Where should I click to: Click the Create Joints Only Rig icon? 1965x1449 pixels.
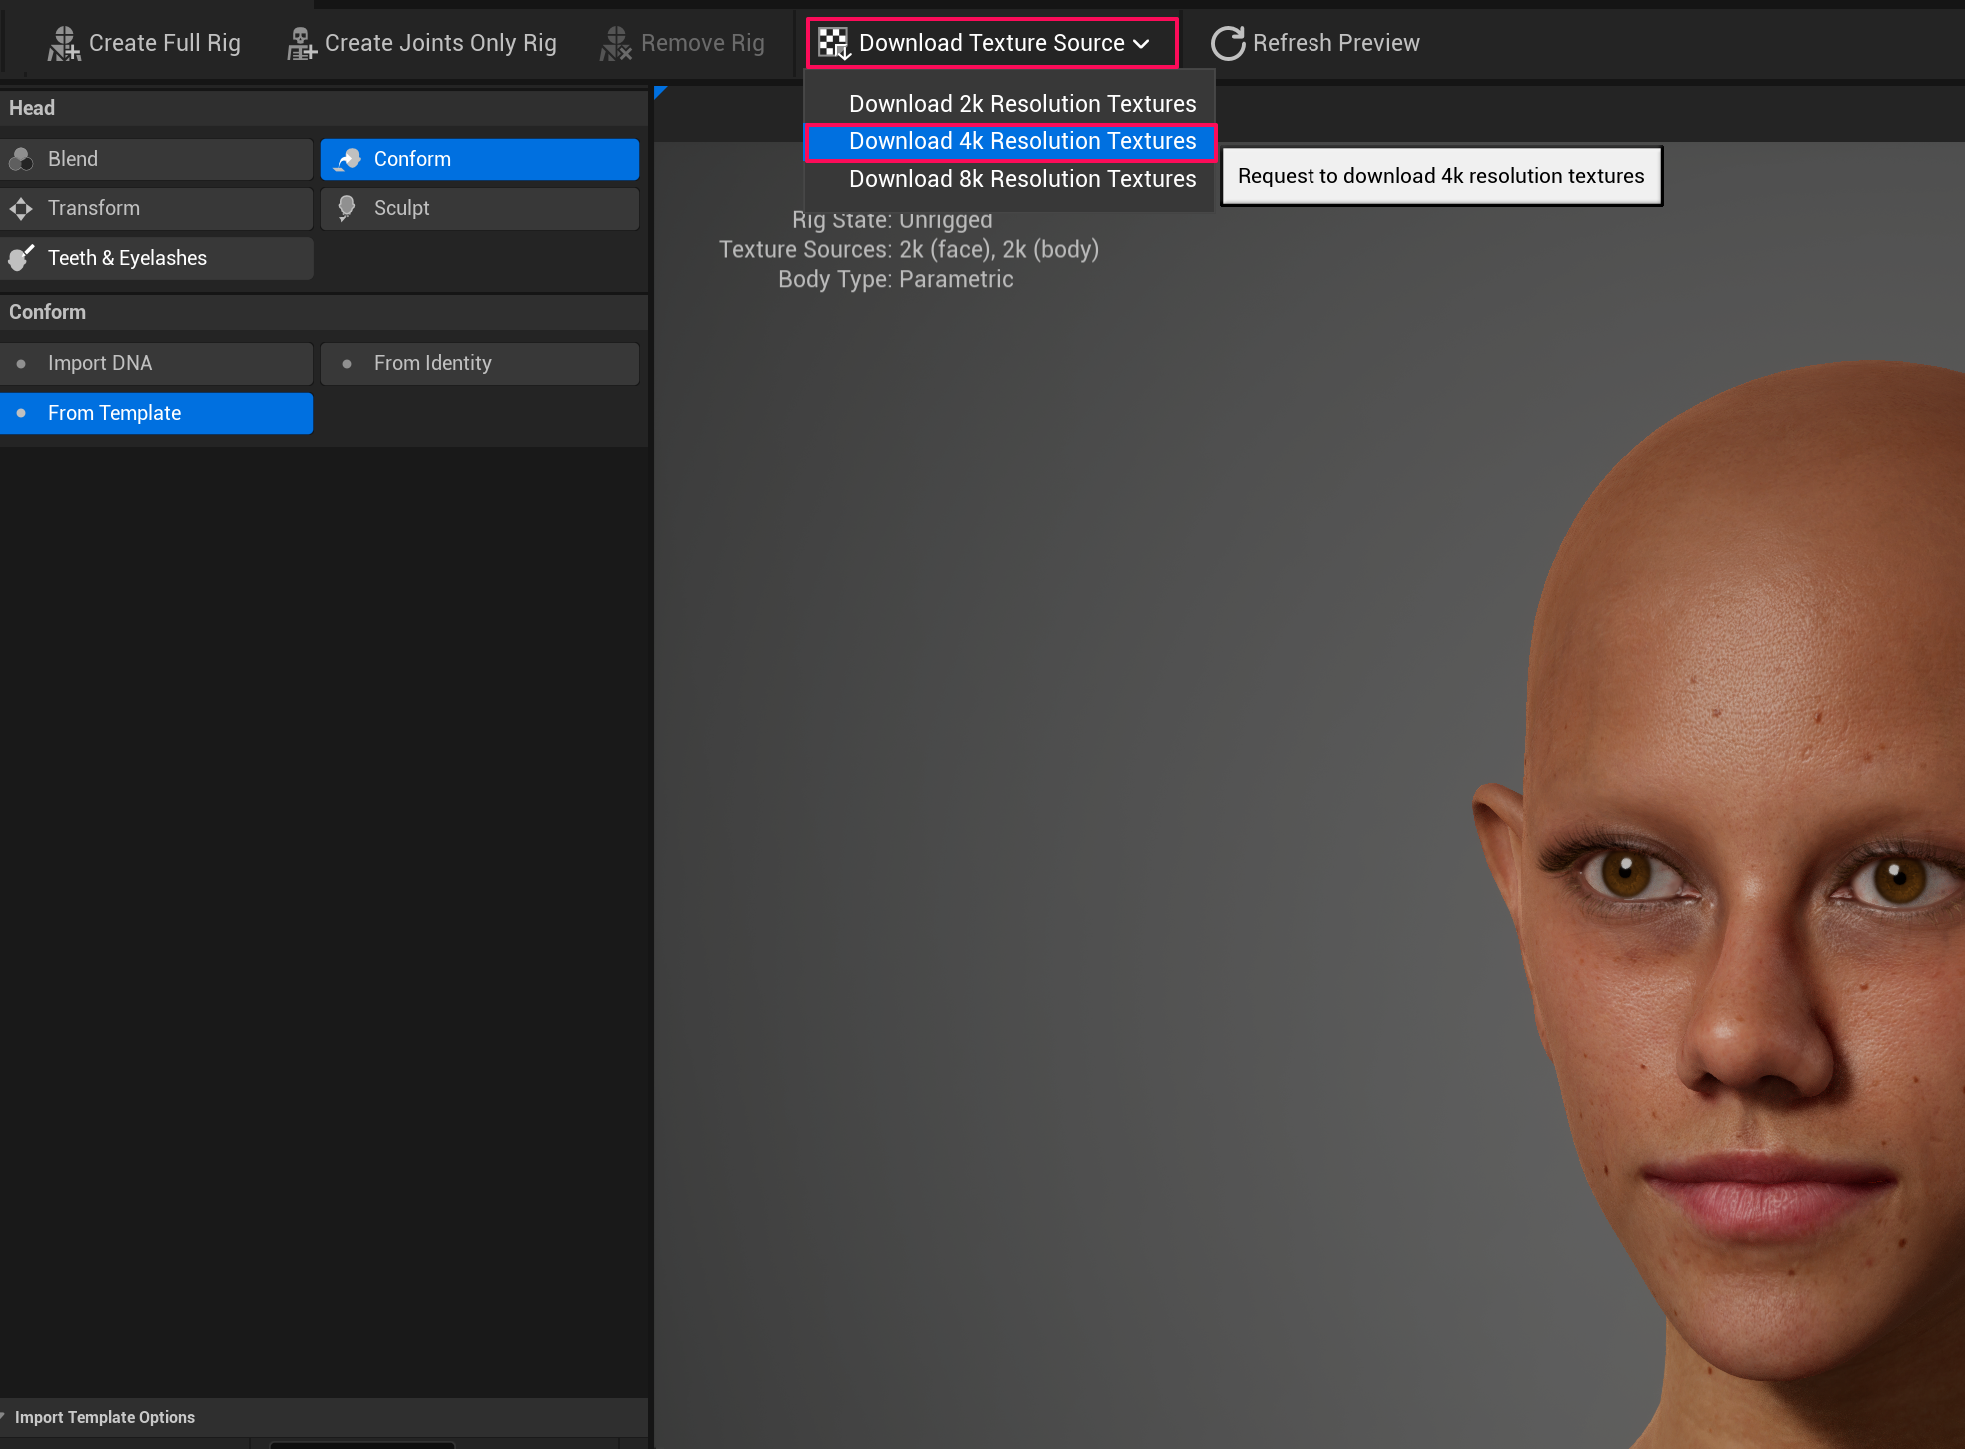299,42
